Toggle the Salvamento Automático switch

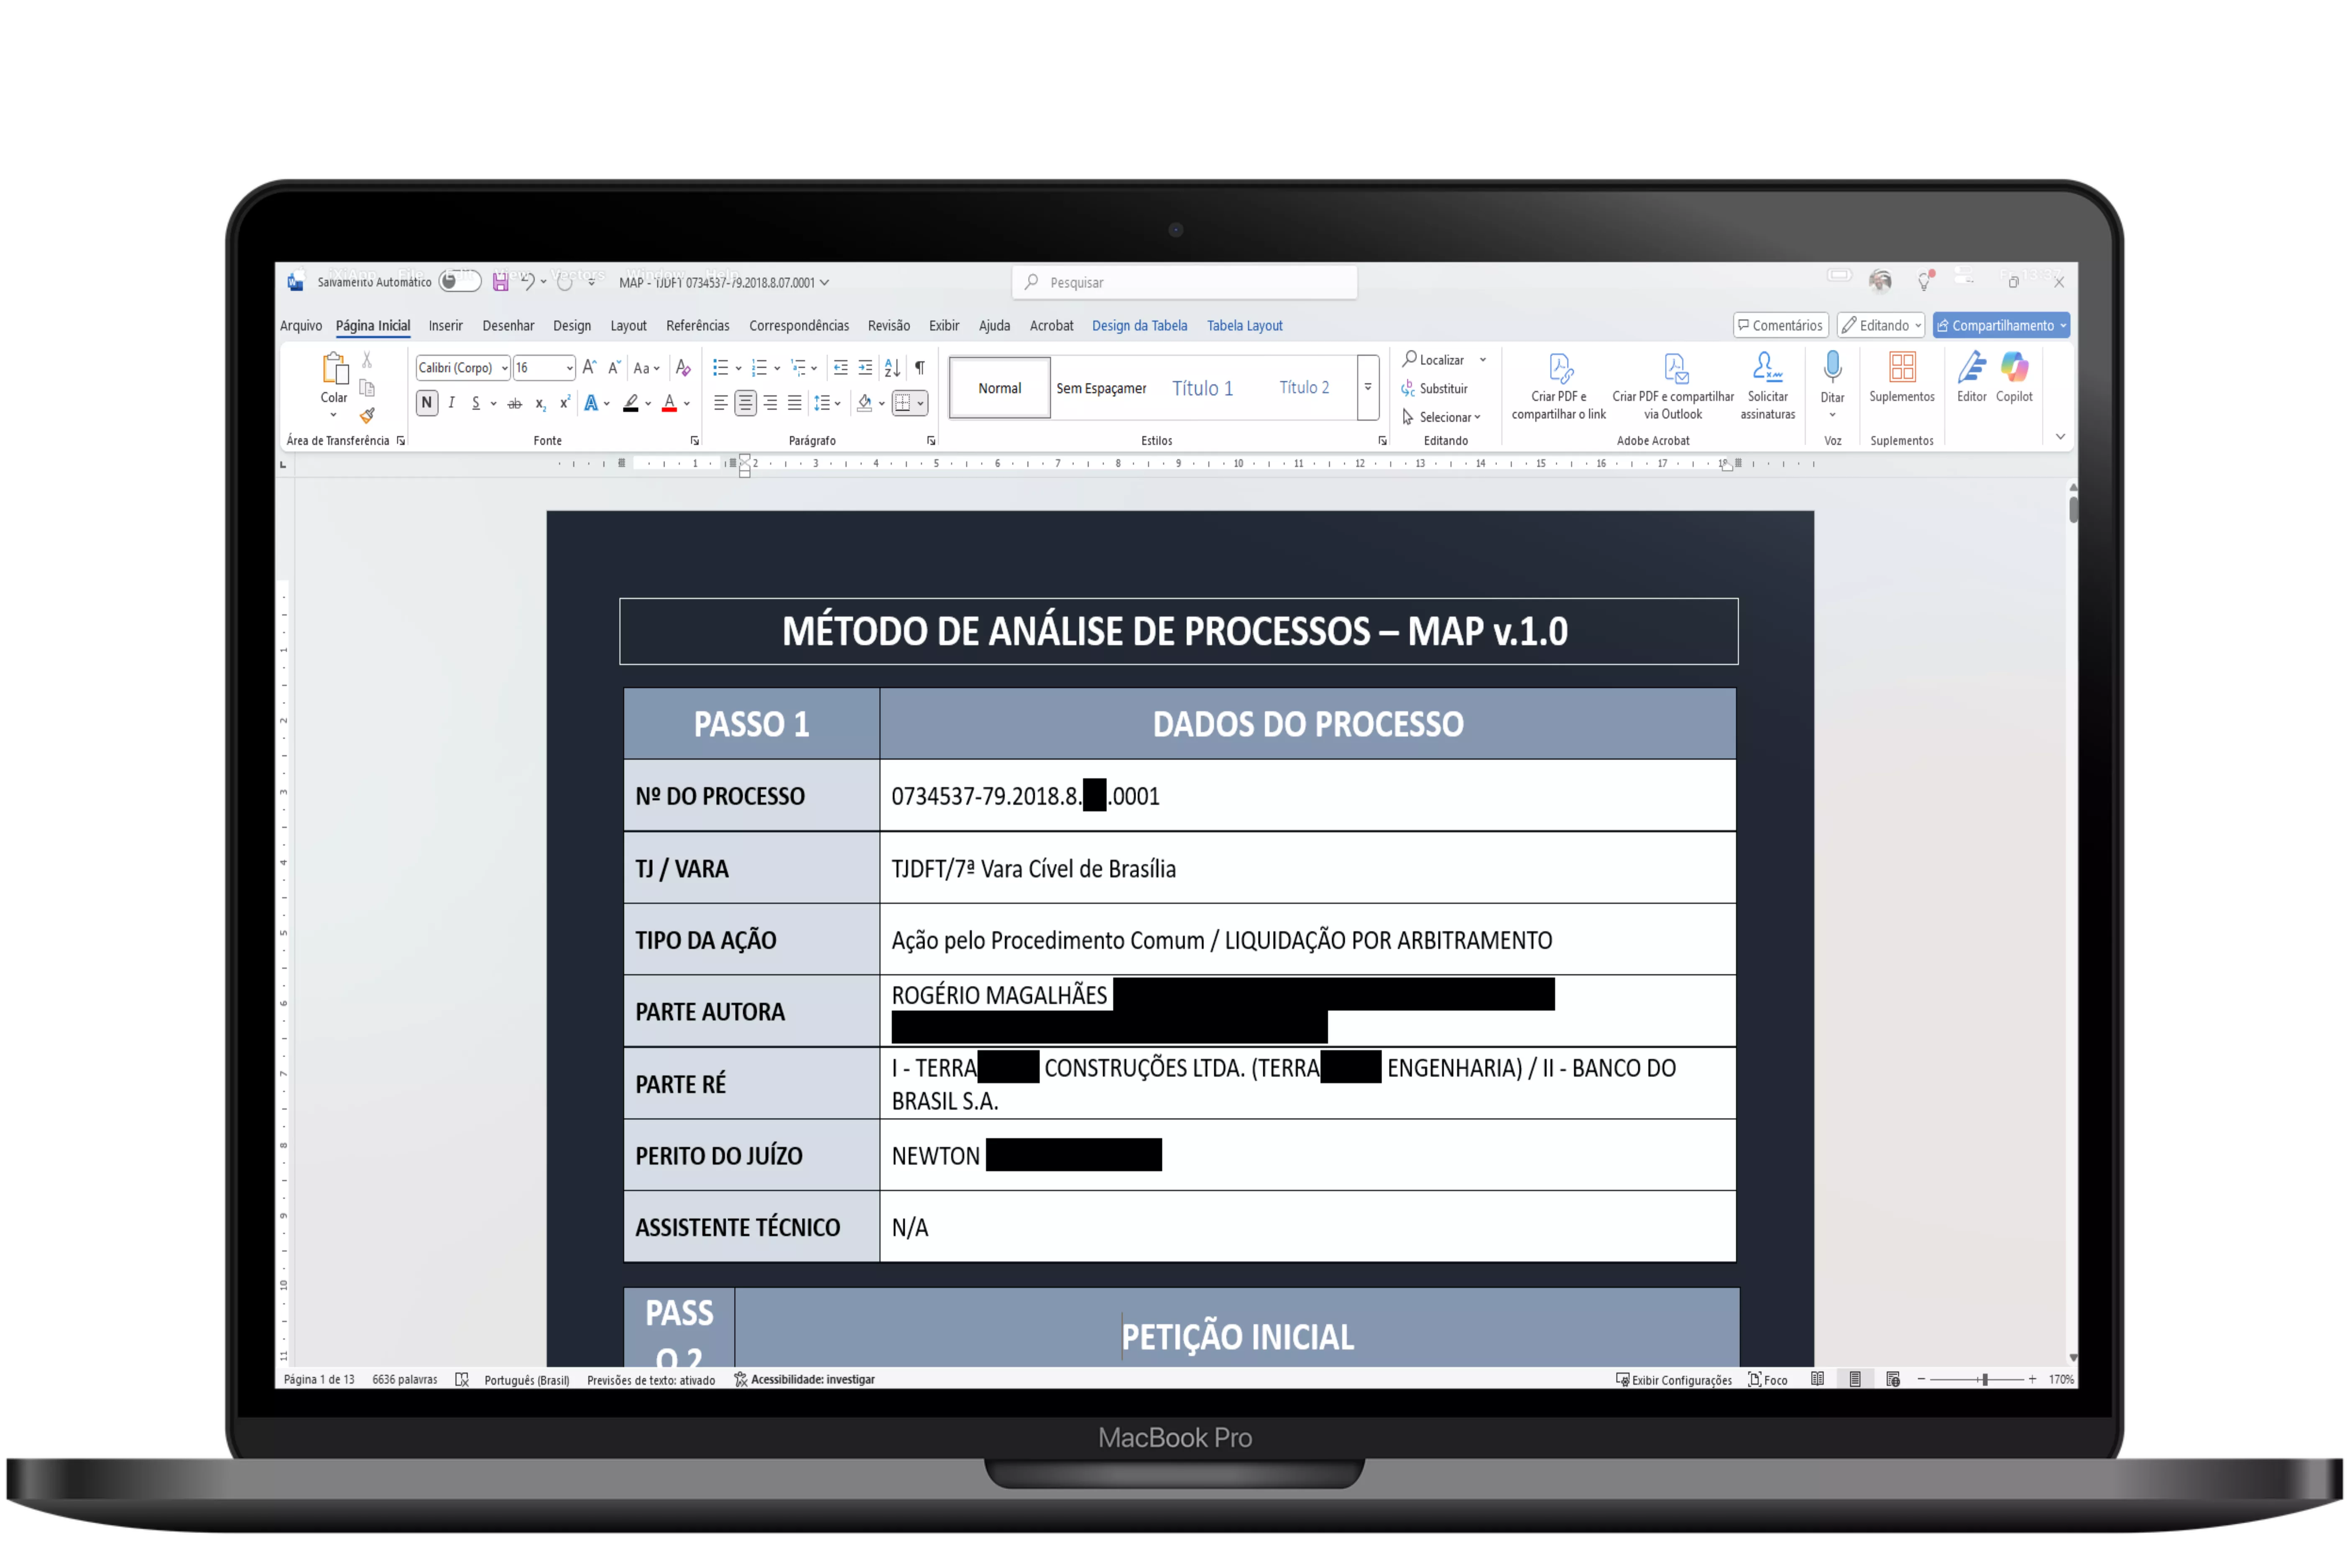(460, 282)
